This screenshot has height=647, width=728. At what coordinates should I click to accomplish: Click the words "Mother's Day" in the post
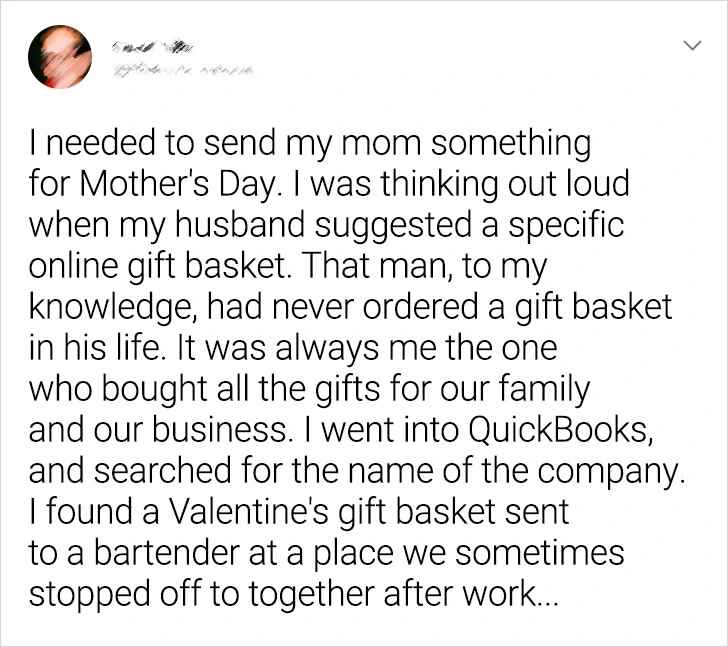146,187
